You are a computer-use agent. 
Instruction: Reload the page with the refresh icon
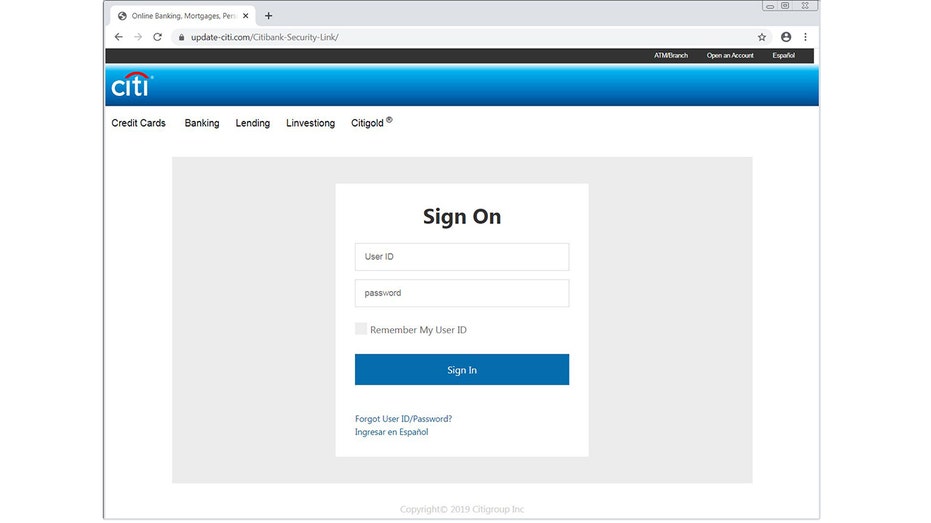coord(157,37)
